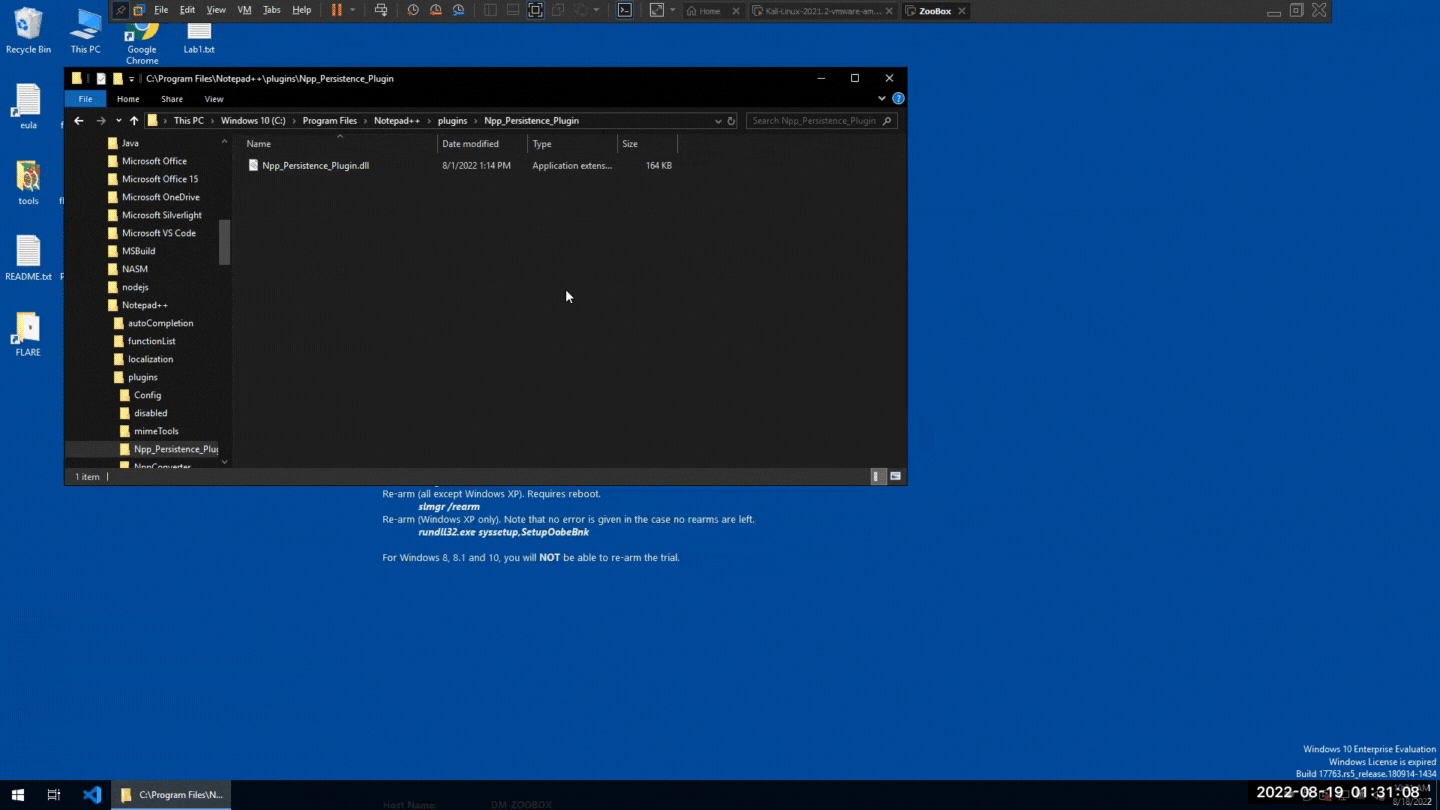Screen dimensions: 1440x810
Task: Open the VMware Snapshot Manager
Action: click(459, 9)
